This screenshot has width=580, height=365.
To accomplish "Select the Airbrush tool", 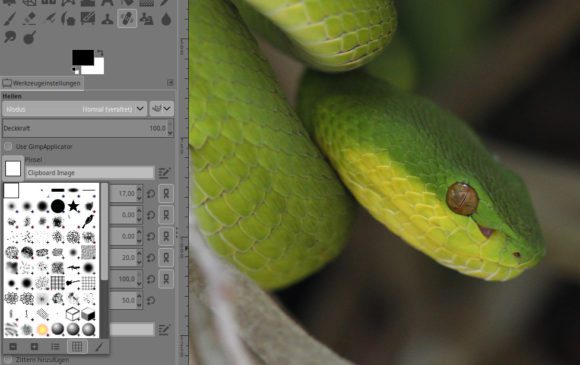I will coord(49,19).
